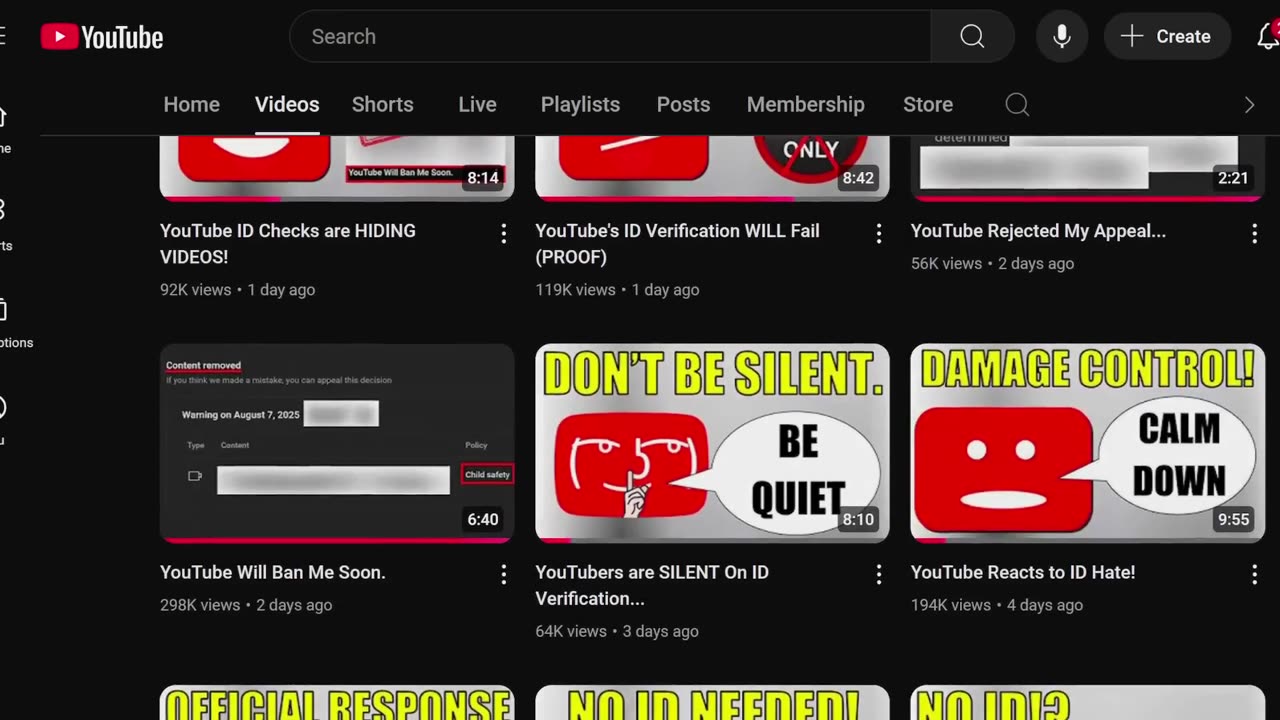Image resolution: width=1280 pixels, height=720 pixels.
Task: Click the '64K views • 3 days ago' text
Action: click(x=617, y=631)
